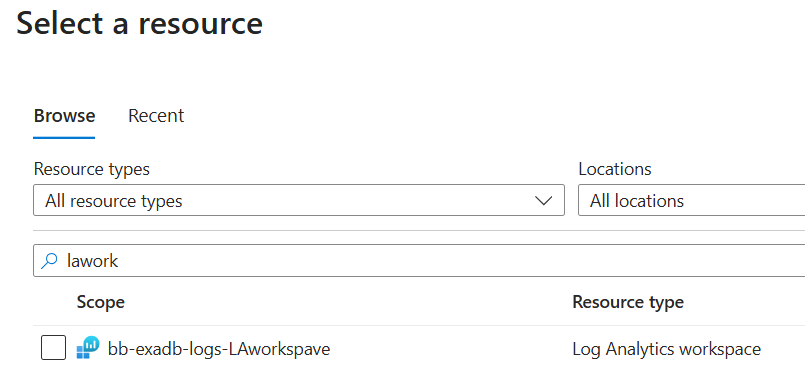
Task: Click the 'Locations' label
Action: (x=615, y=169)
